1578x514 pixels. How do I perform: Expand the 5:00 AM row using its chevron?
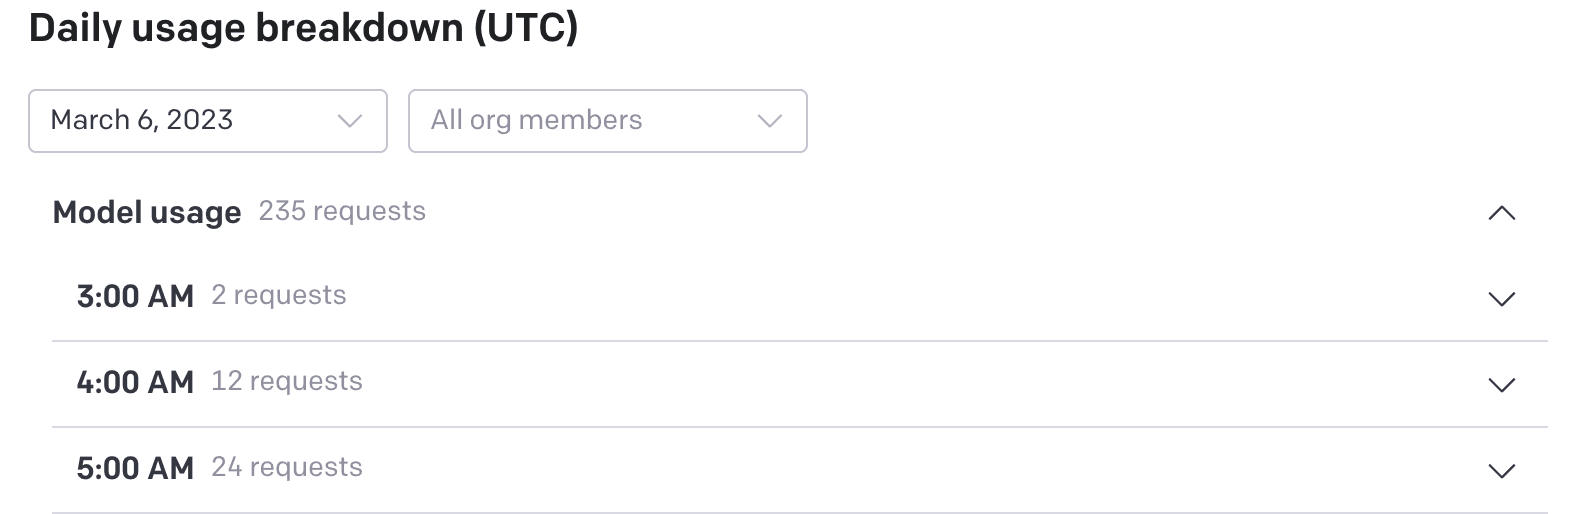1501,471
